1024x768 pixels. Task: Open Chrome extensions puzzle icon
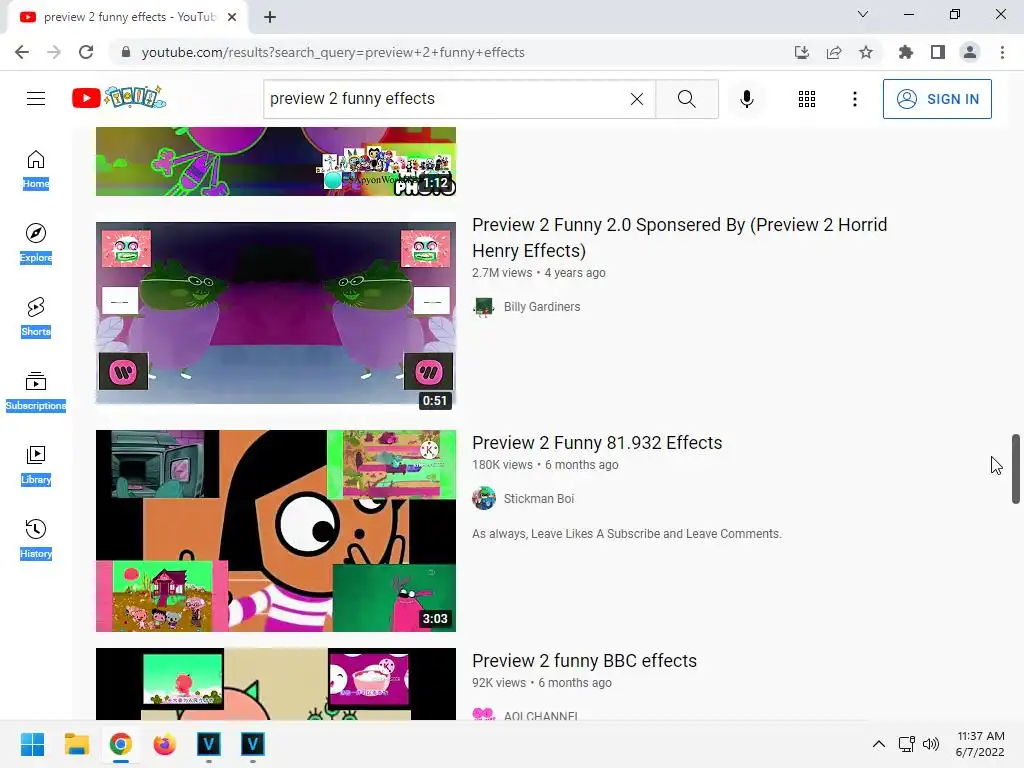905,52
